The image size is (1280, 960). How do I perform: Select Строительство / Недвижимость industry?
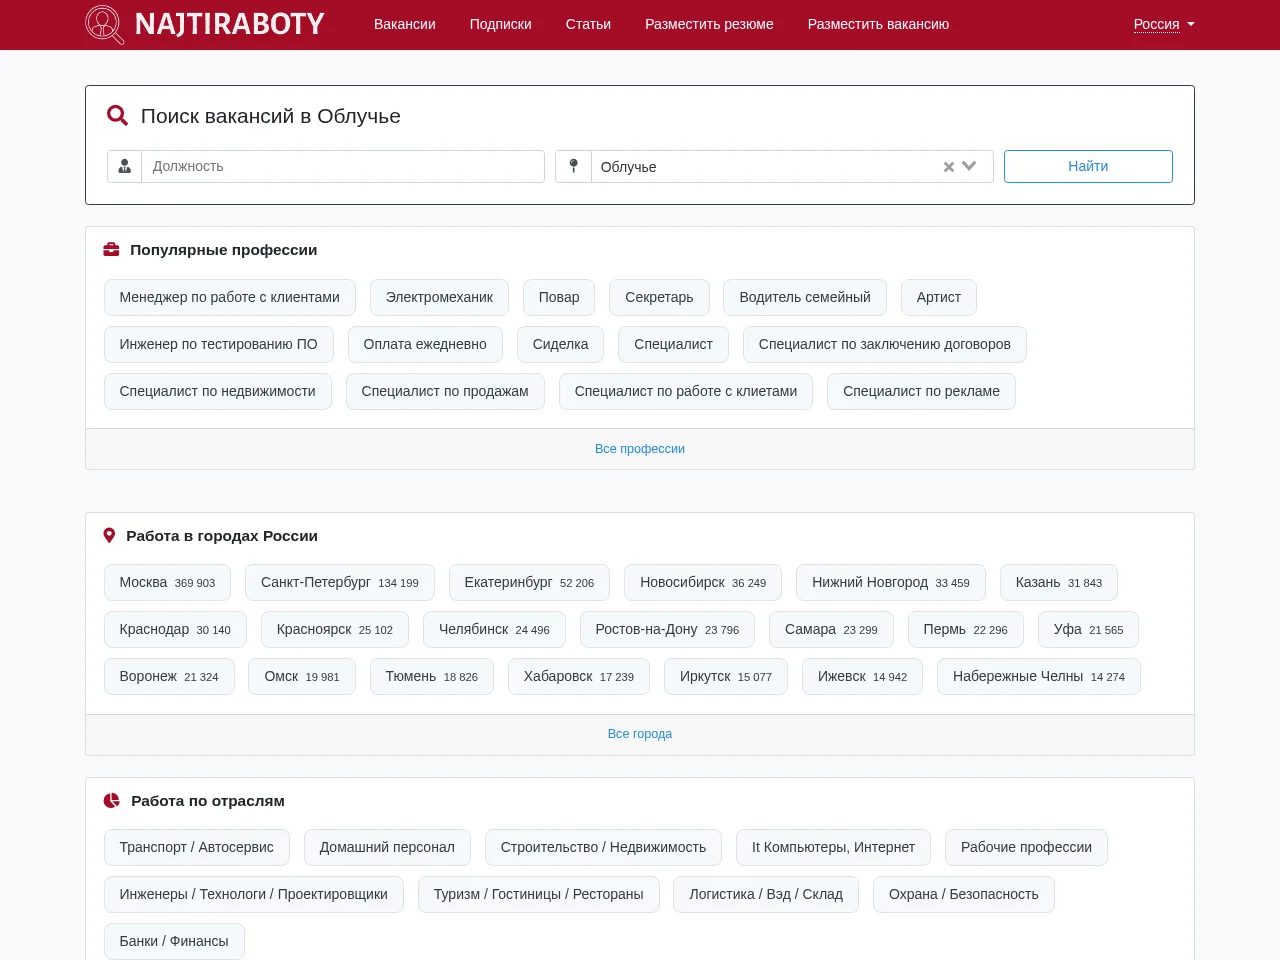click(603, 847)
